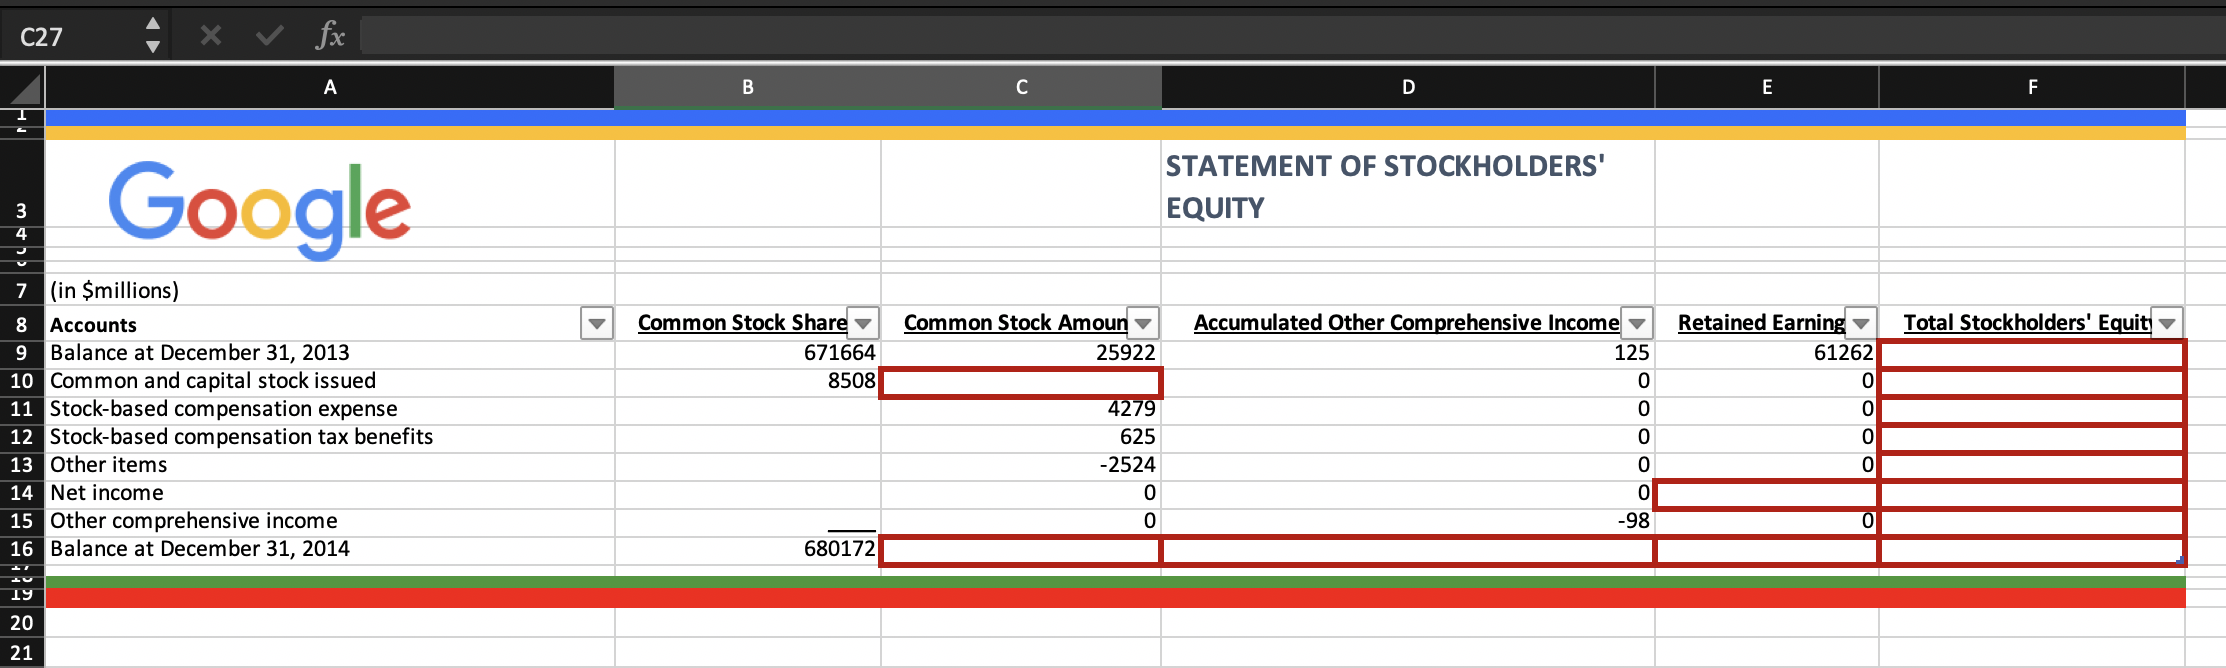Viewport: 2226px width, 668px height.
Task: Click the cancel (X) icon in formula bar
Action: [x=210, y=36]
